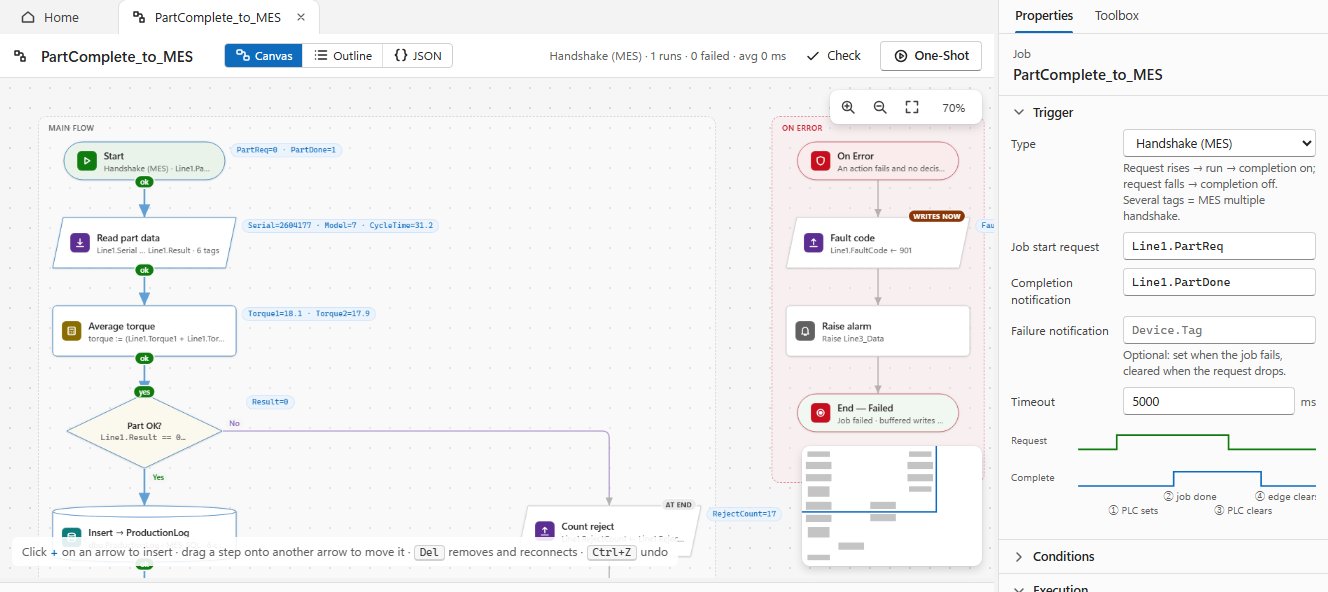
Task: Select the End — Failed stop icon
Action: tap(820, 413)
